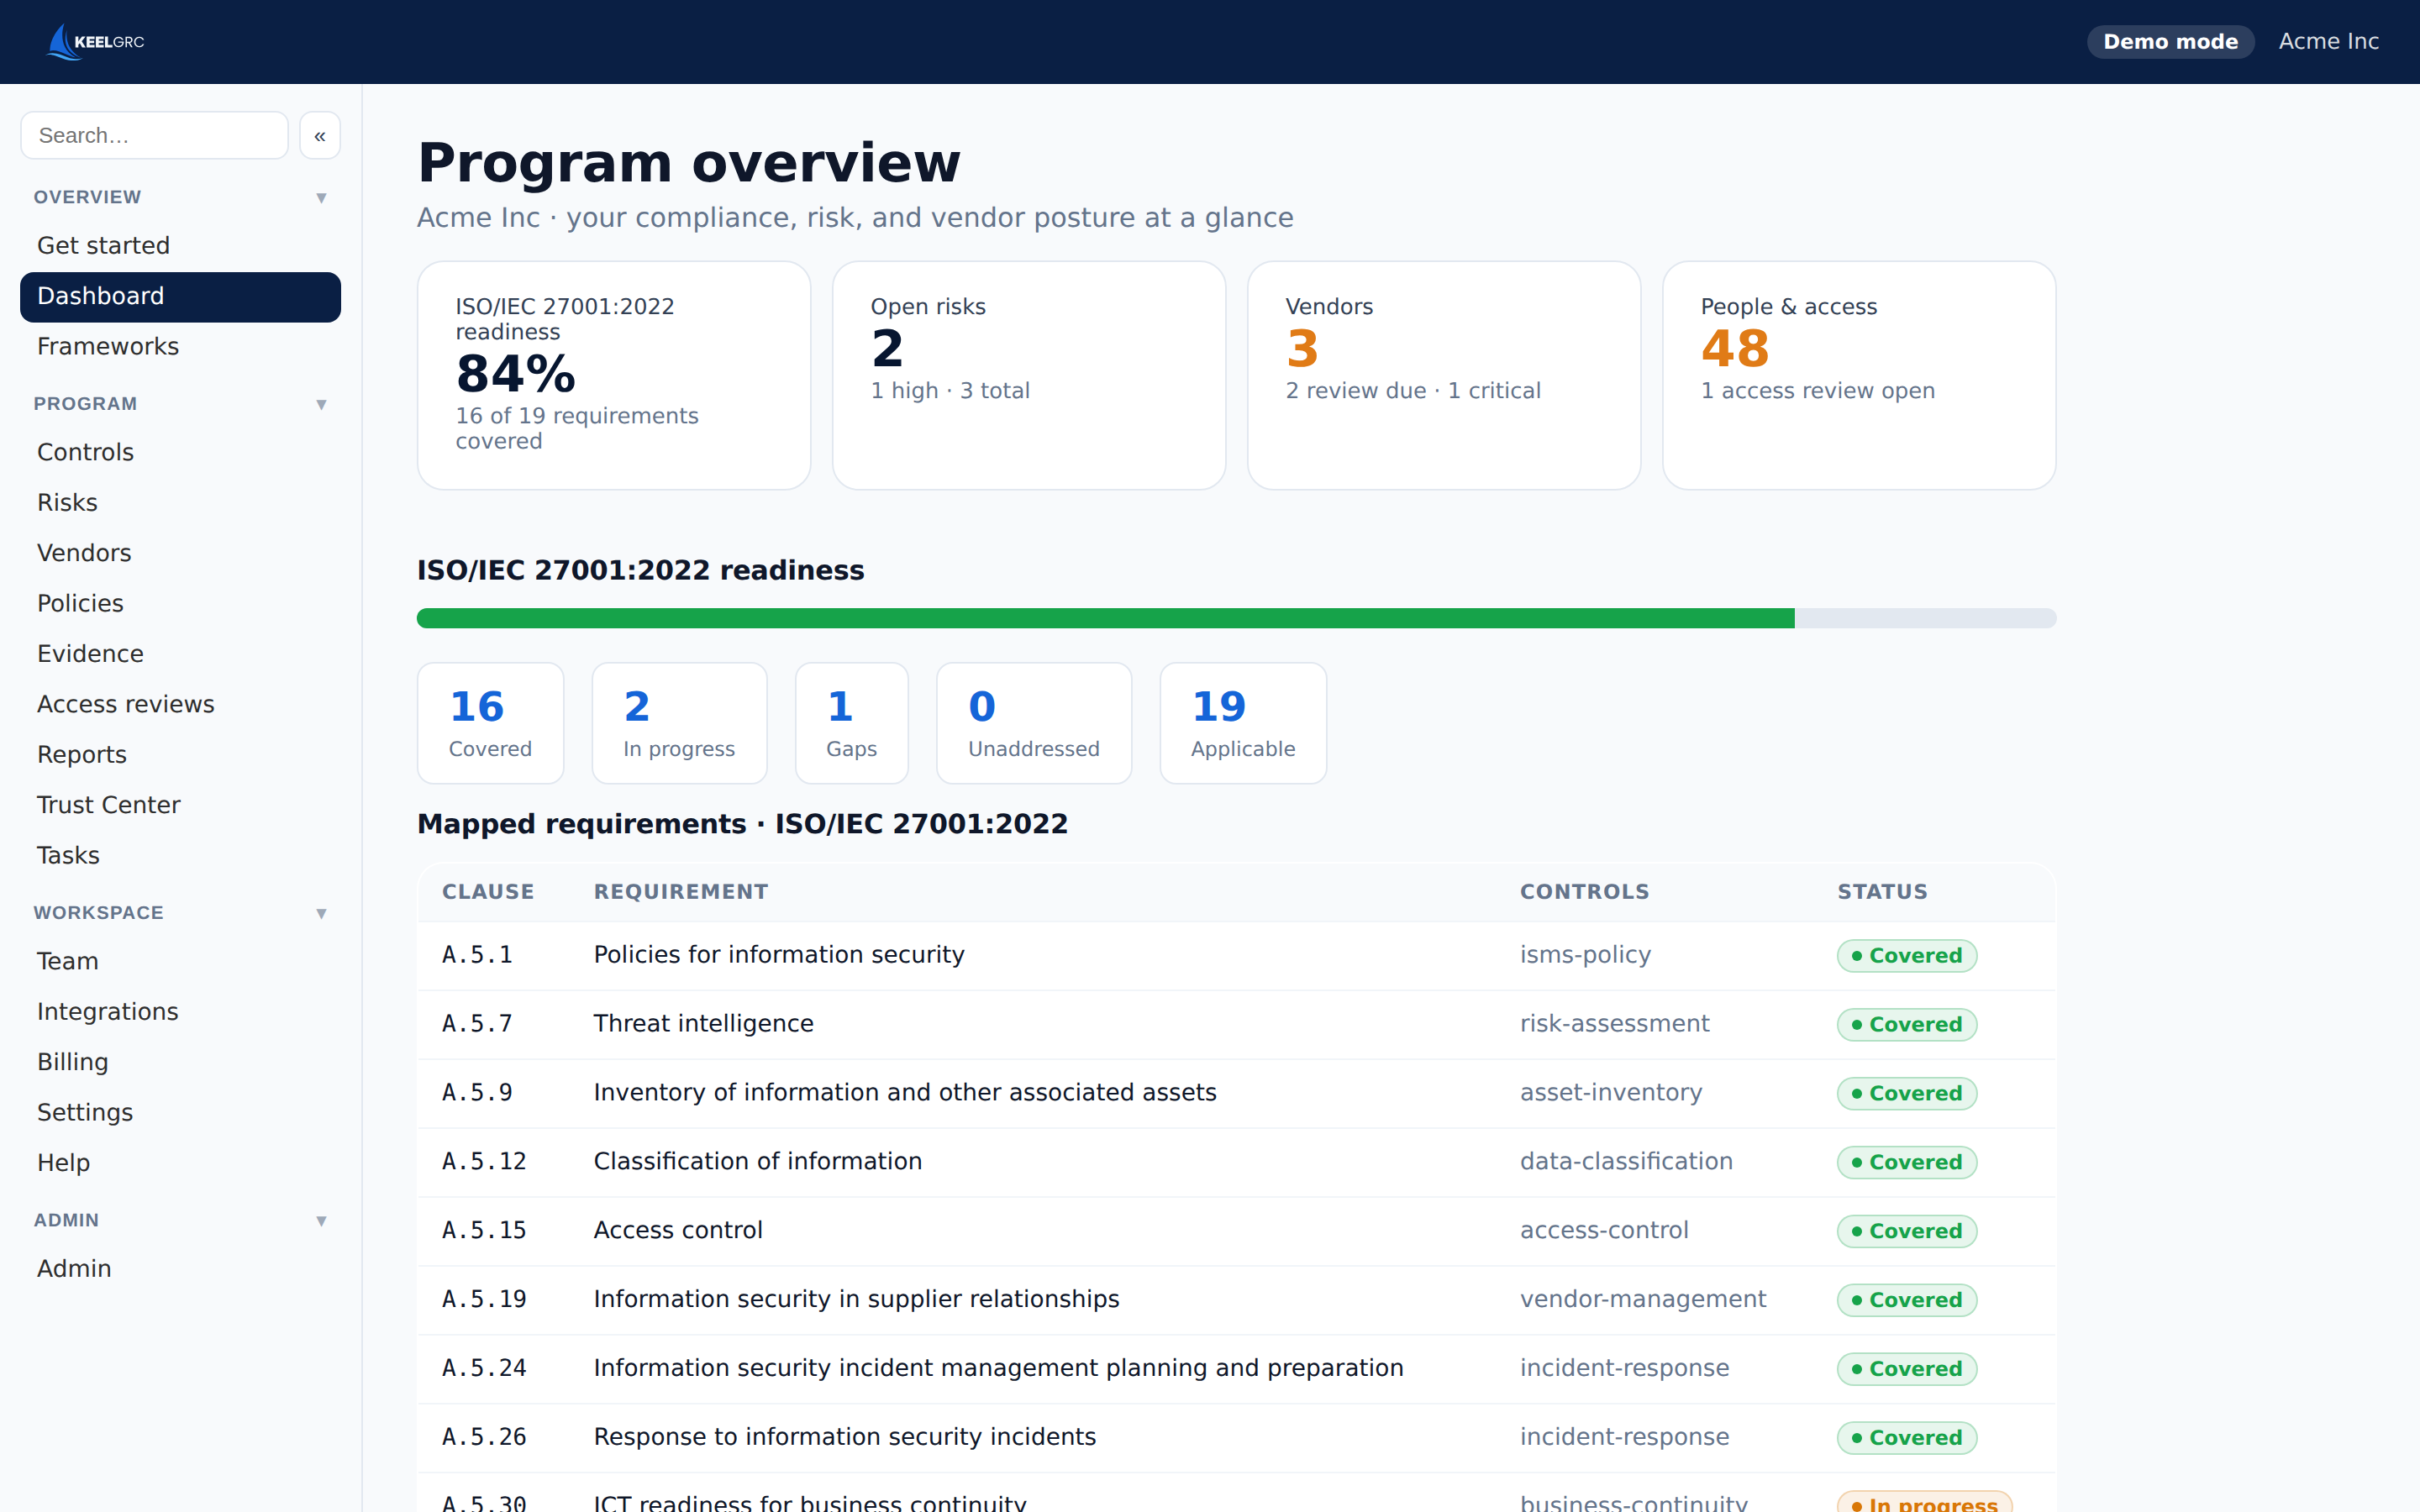Click the STATUS column header
This screenshot has width=2420, height=1512.
(x=1882, y=892)
